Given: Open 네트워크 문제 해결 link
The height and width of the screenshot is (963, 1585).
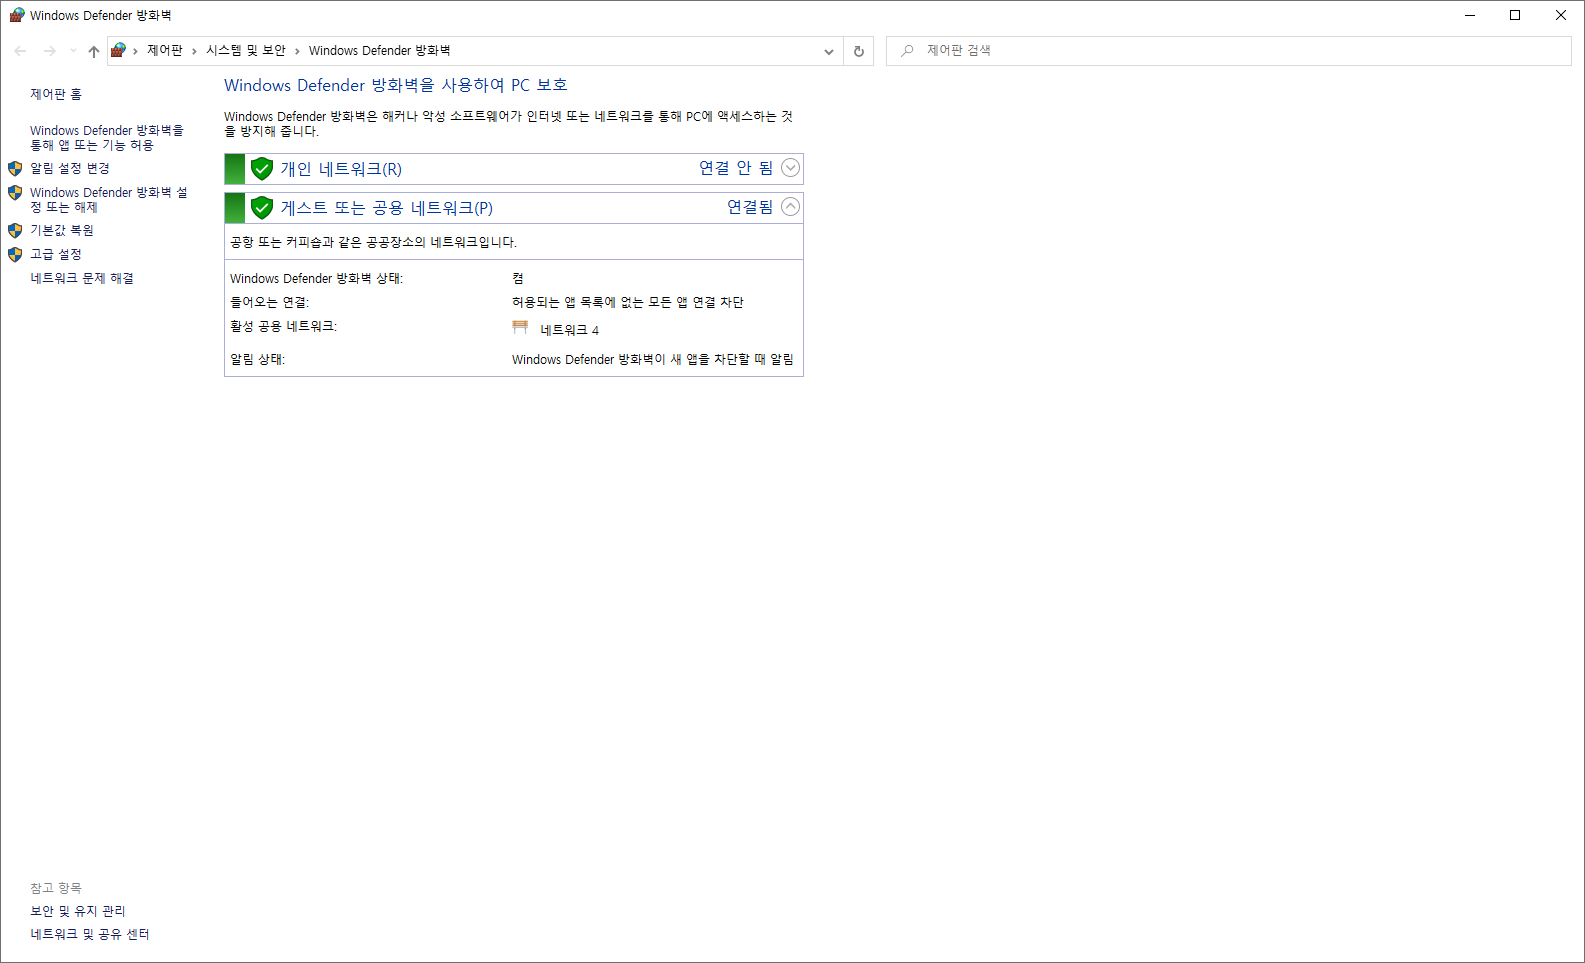Looking at the screenshot, I should (82, 278).
